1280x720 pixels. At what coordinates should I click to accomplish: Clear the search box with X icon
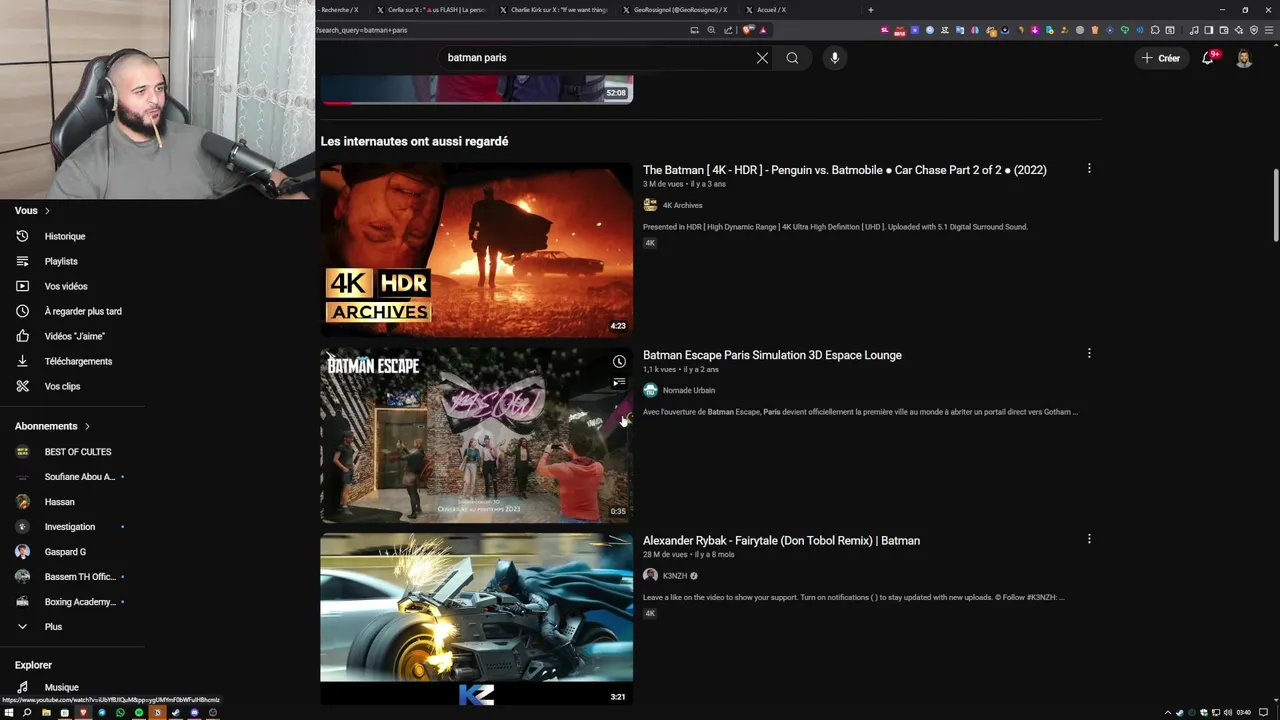coord(762,58)
